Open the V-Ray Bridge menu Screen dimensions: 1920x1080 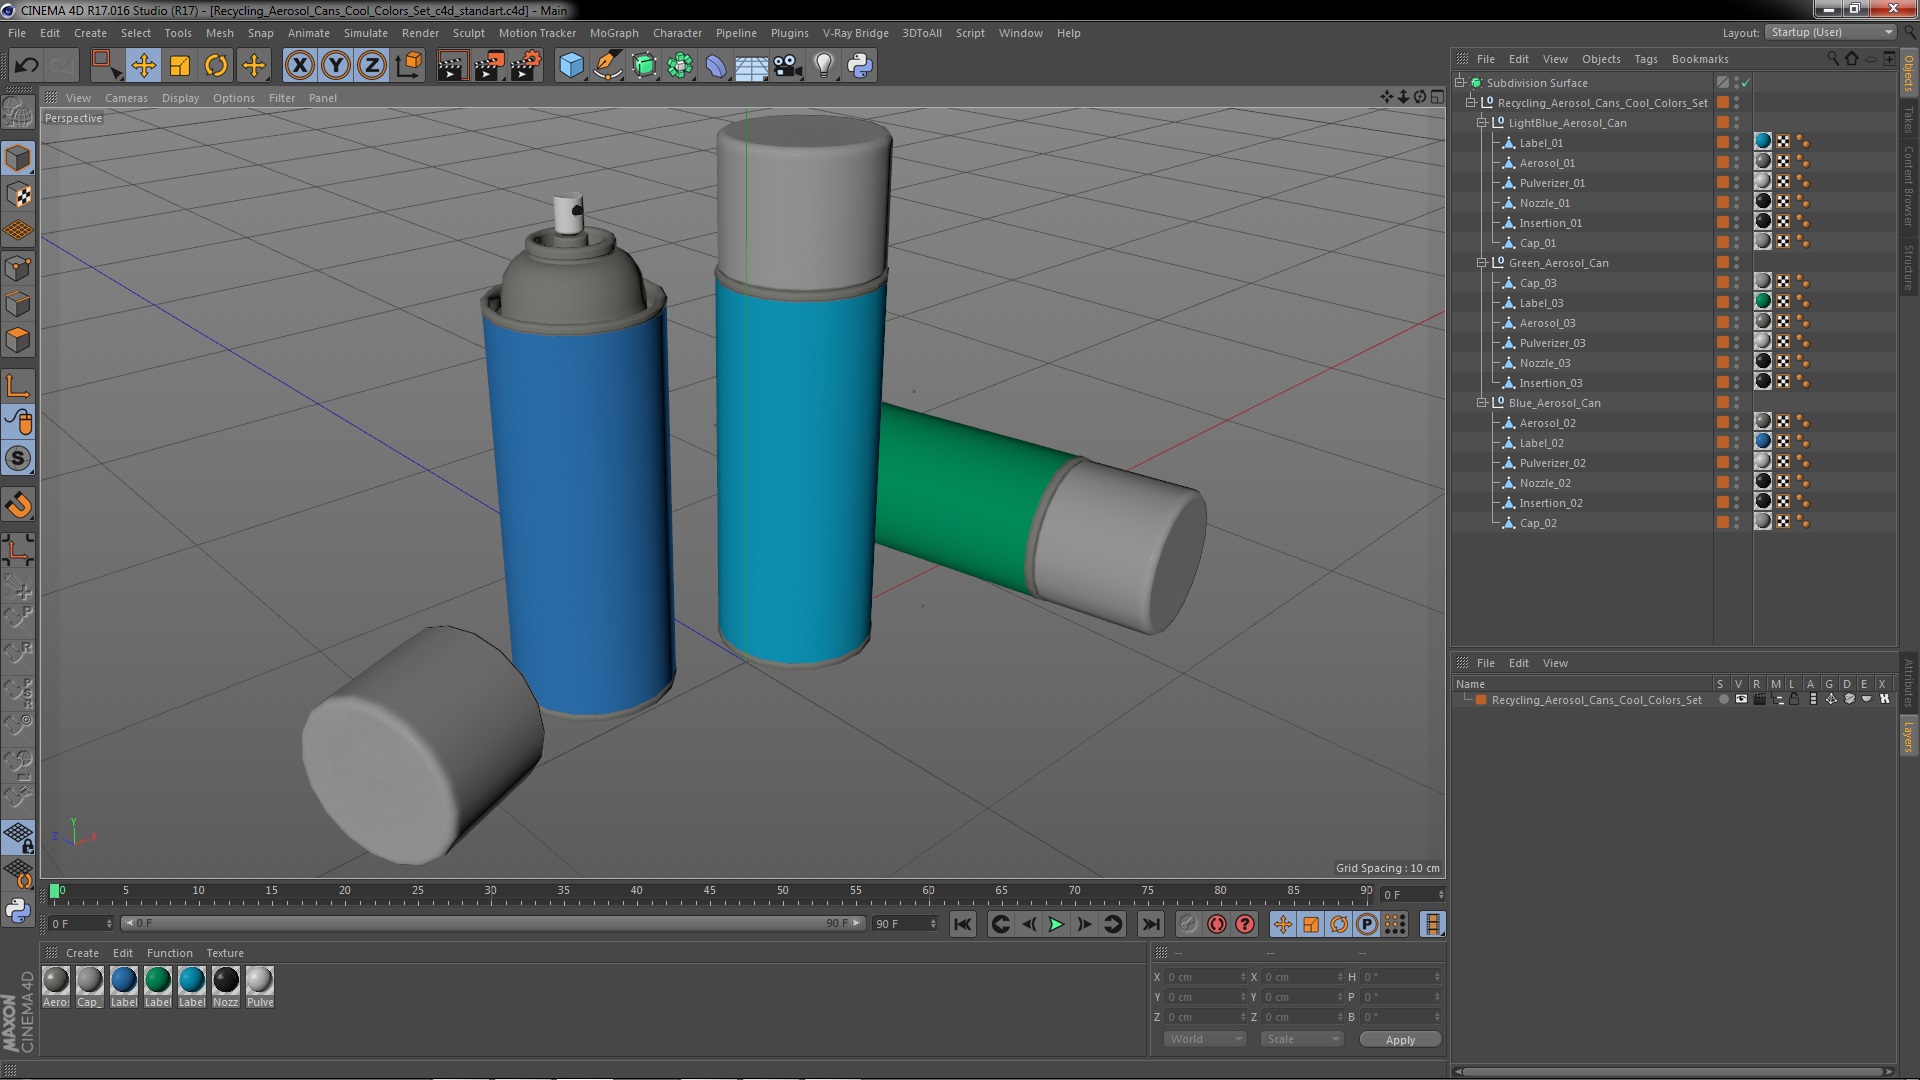855,33
